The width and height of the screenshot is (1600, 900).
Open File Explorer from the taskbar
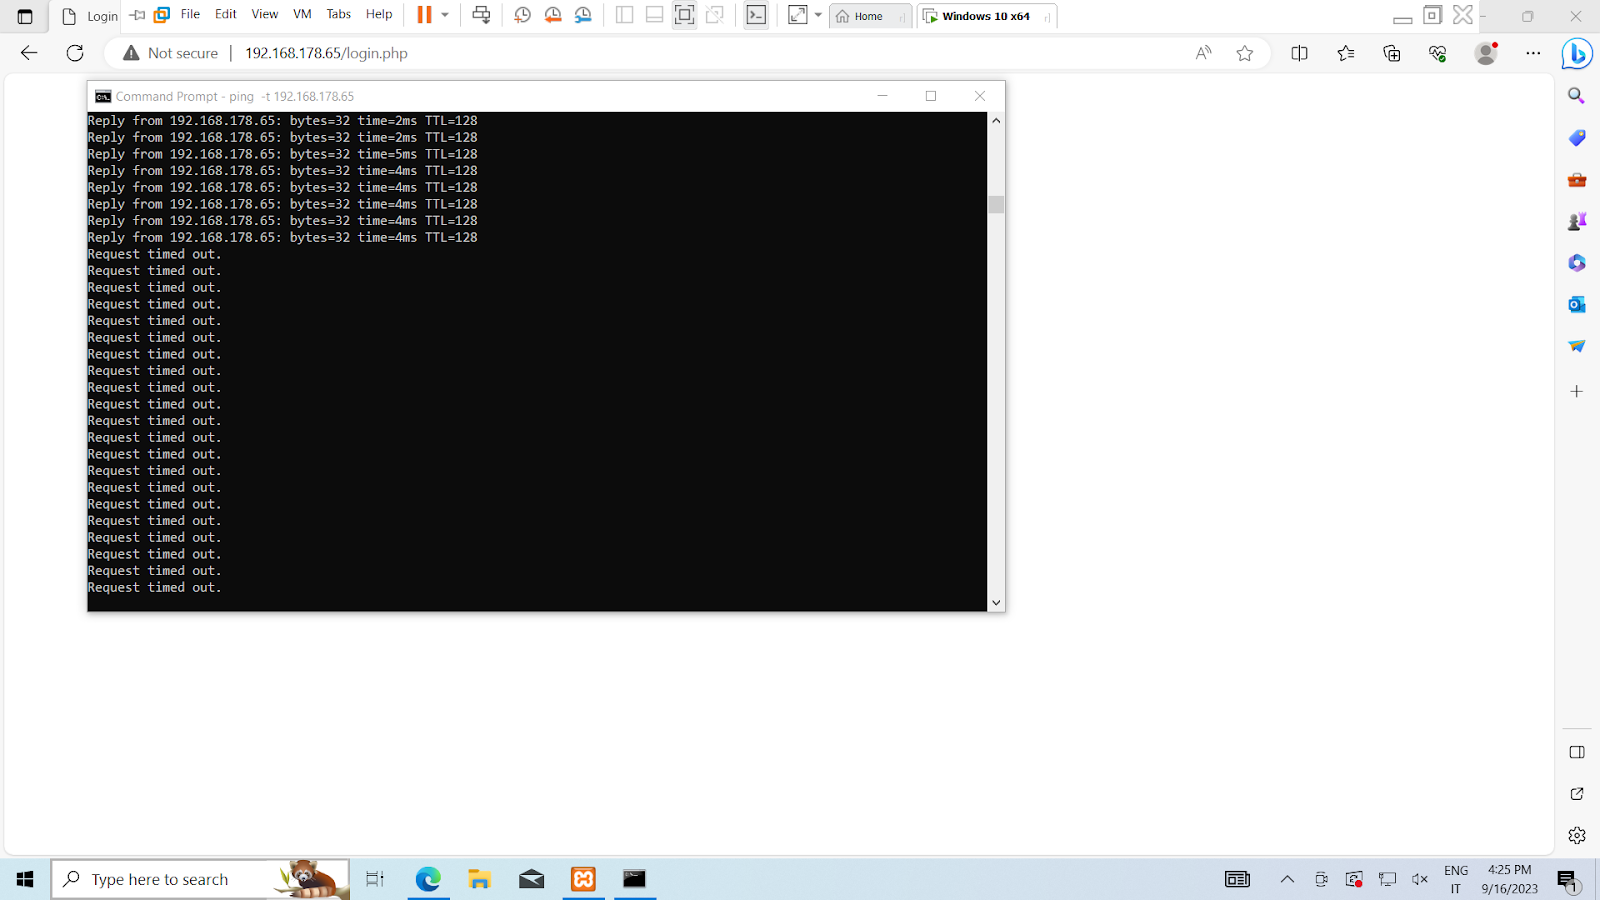(480, 879)
